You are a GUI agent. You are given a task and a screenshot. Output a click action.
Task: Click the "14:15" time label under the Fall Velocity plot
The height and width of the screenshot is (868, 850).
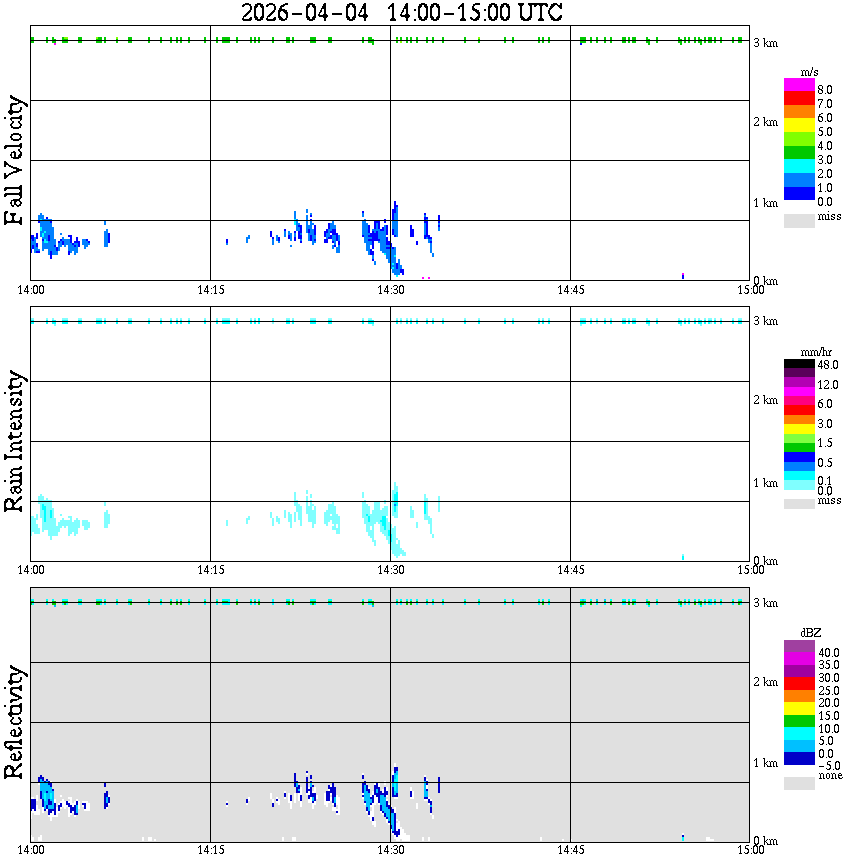point(210,290)
